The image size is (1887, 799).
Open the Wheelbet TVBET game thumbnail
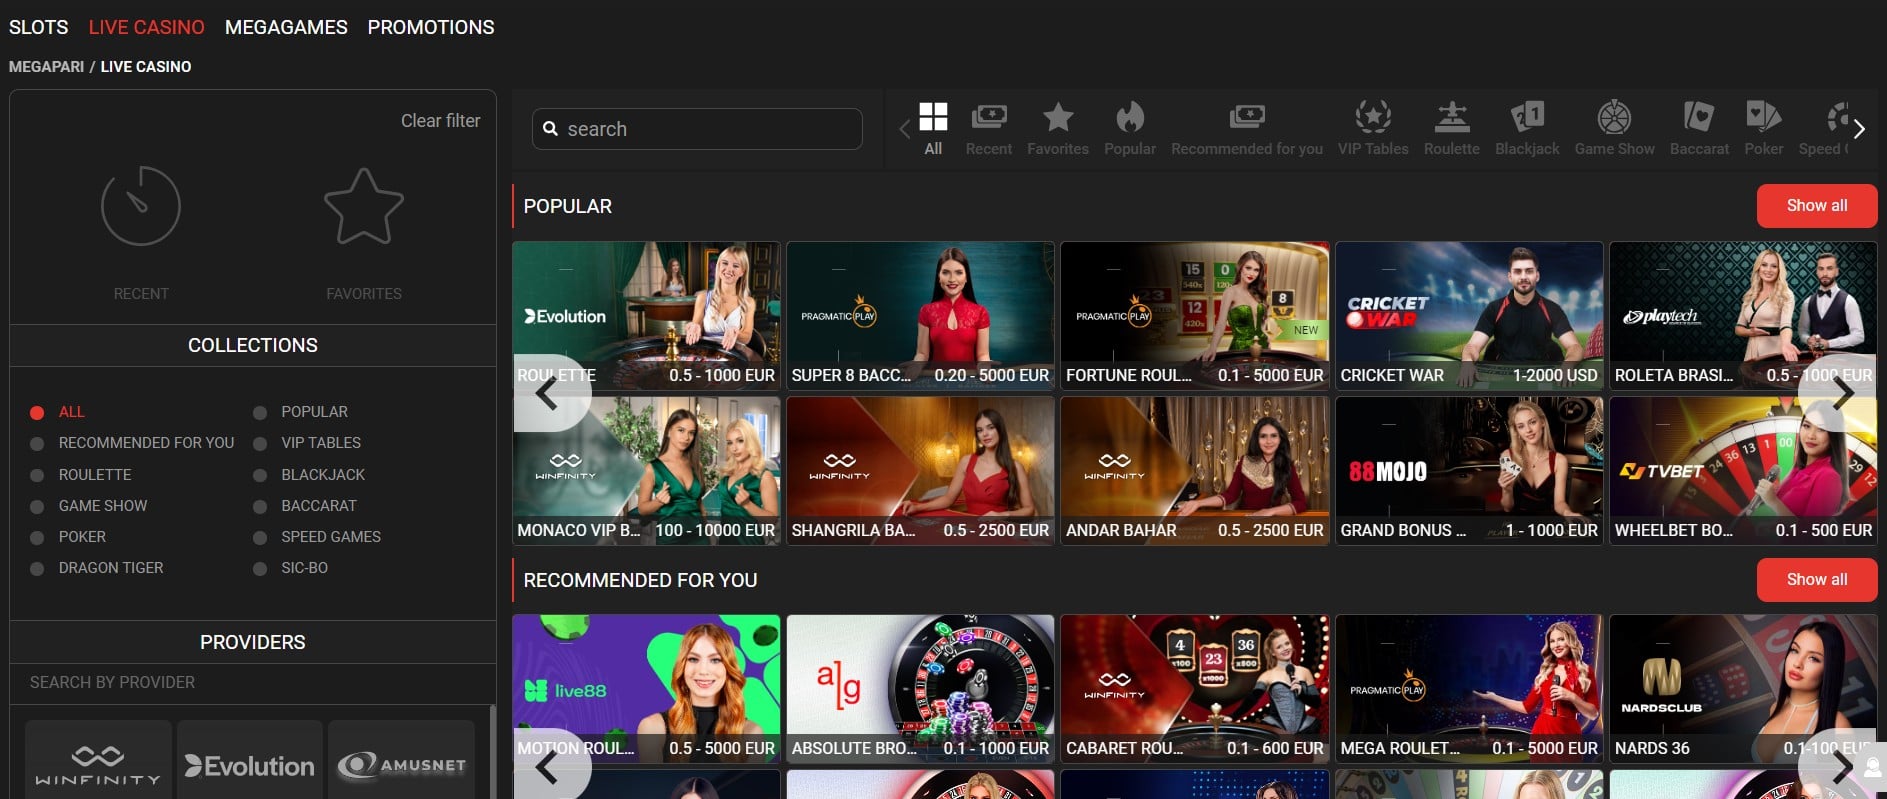[x=1743, y=470]
